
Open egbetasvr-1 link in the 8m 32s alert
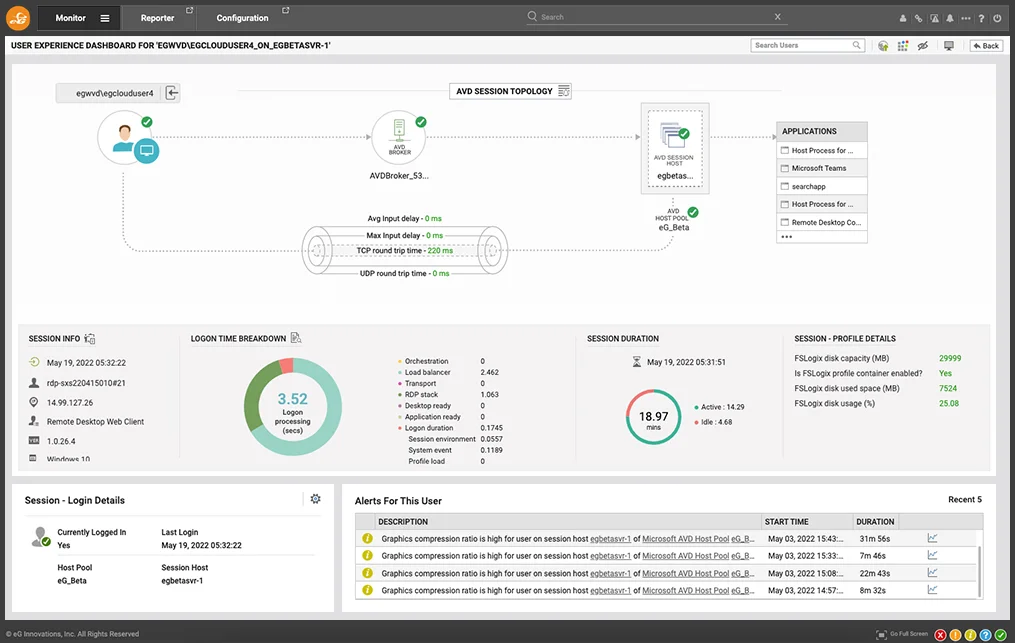tap(610, 591)
